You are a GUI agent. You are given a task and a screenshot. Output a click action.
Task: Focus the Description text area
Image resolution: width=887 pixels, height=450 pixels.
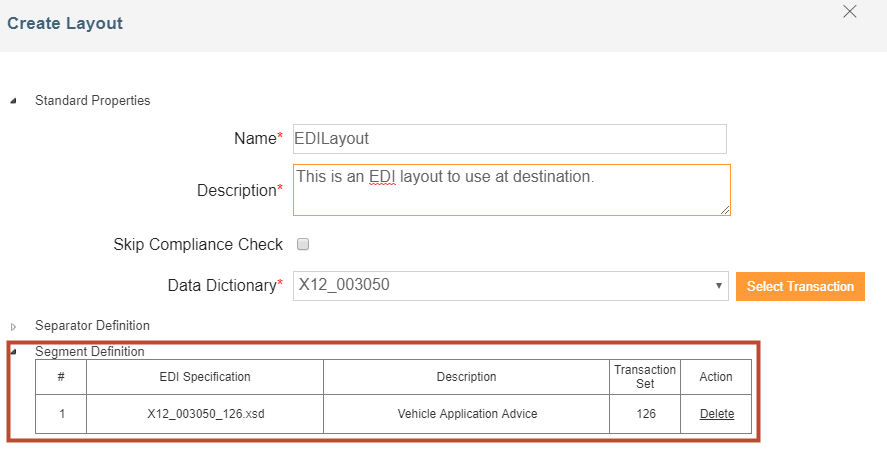511,190
